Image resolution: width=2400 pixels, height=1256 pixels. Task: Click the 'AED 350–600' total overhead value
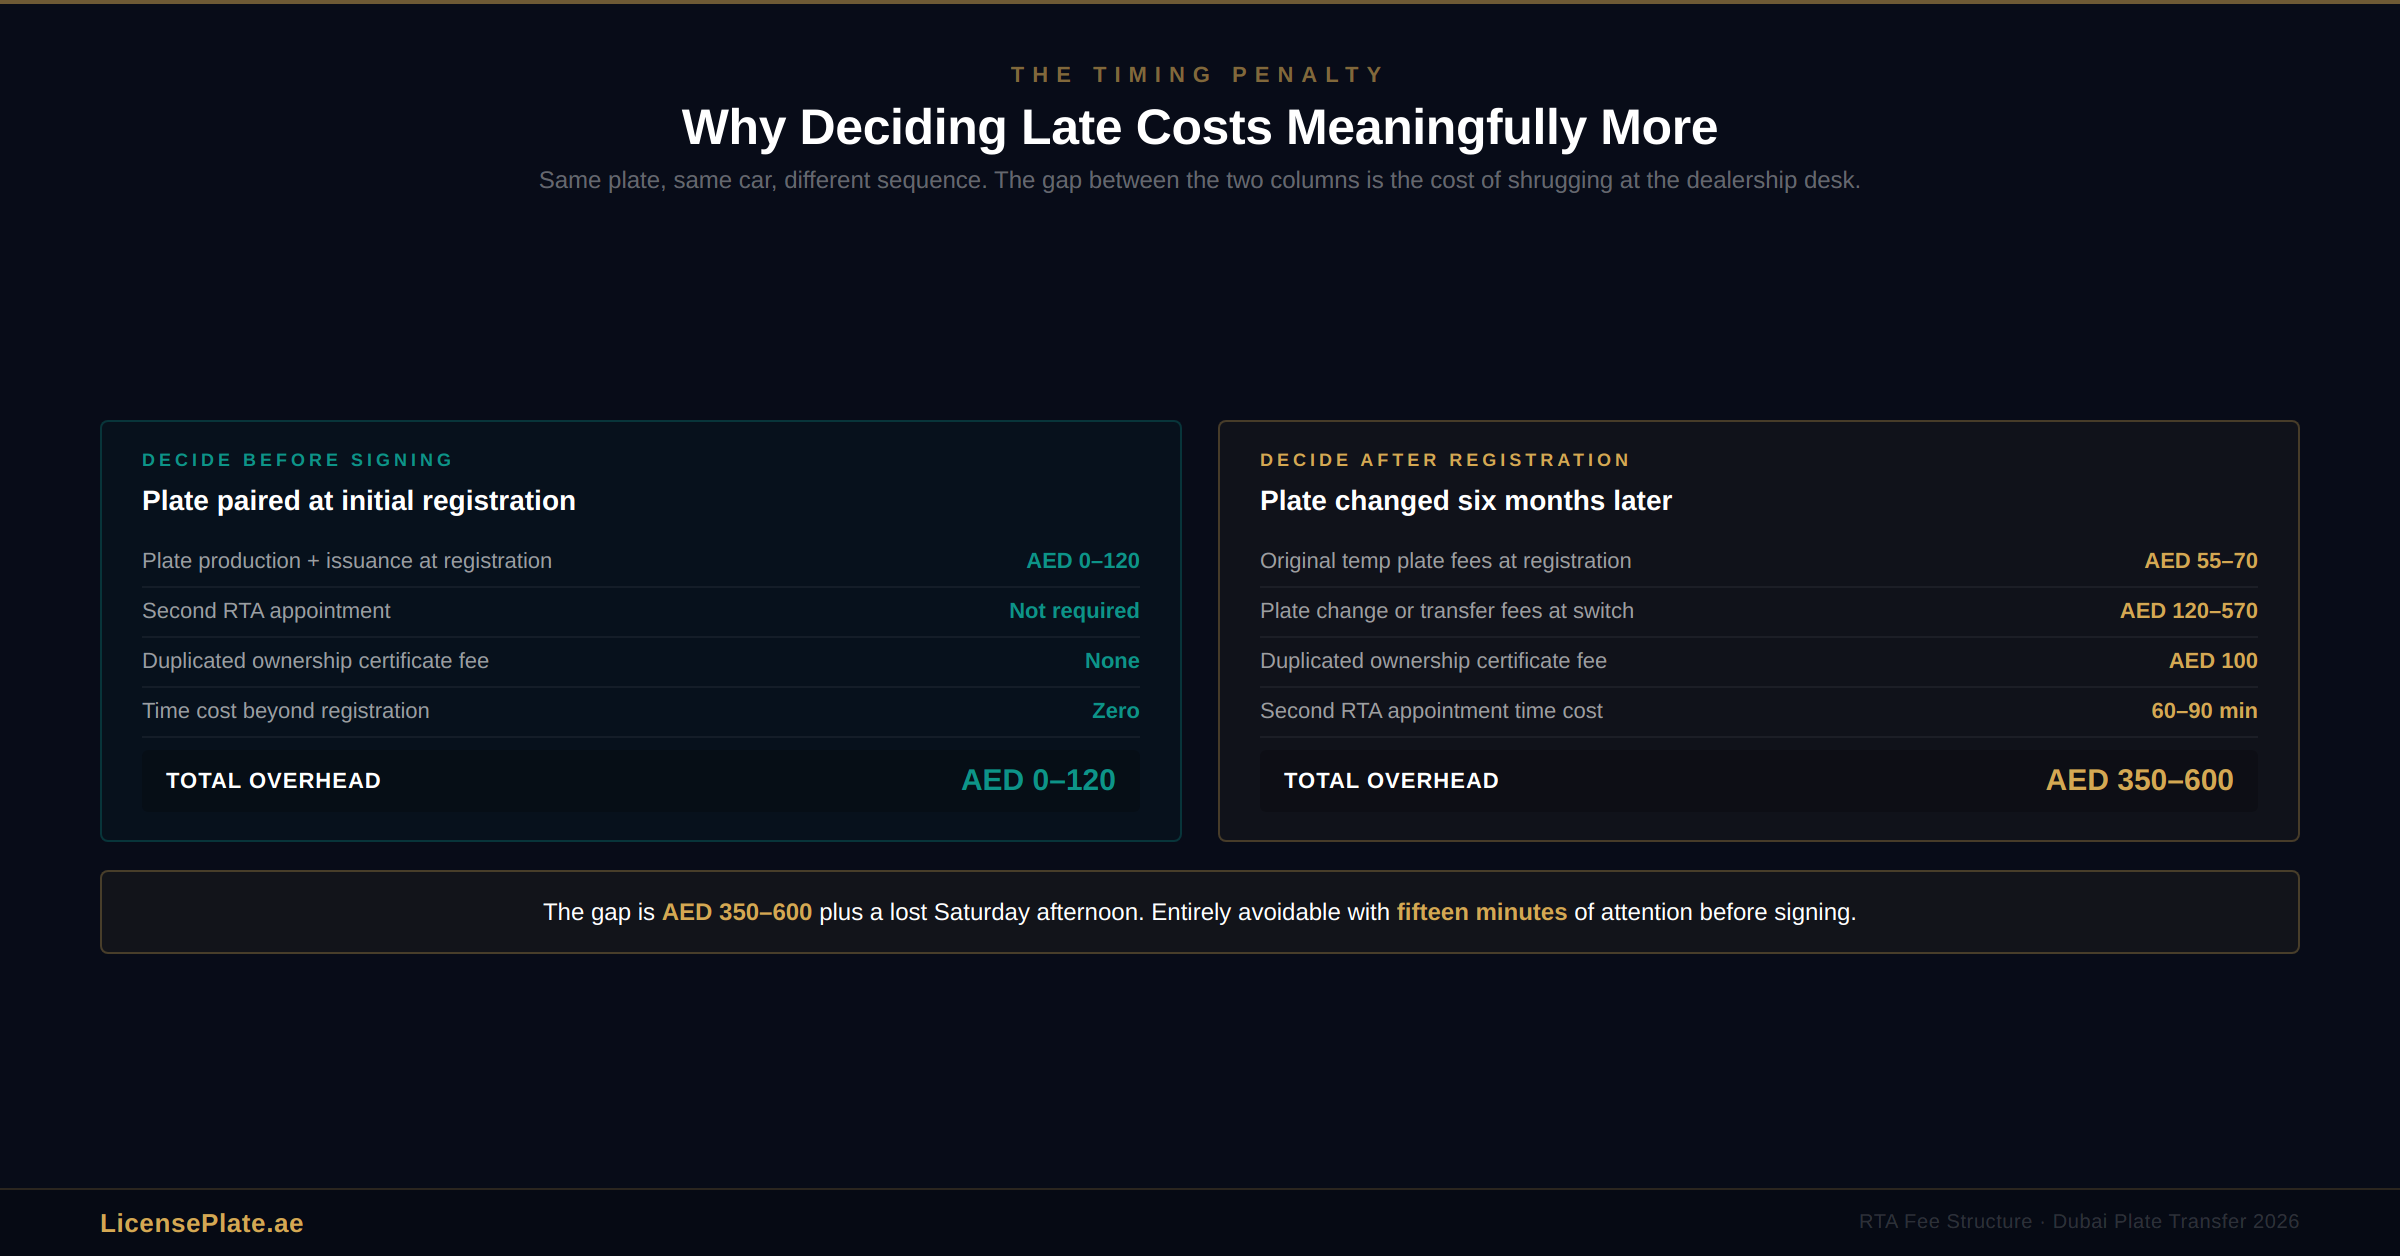click(x=2139, y=780)
